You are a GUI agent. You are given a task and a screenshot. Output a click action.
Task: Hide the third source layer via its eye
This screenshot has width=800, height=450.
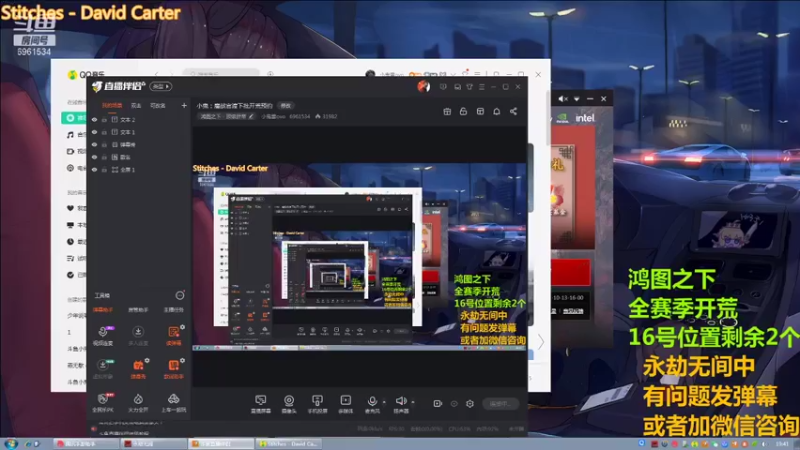pos(94,144)
